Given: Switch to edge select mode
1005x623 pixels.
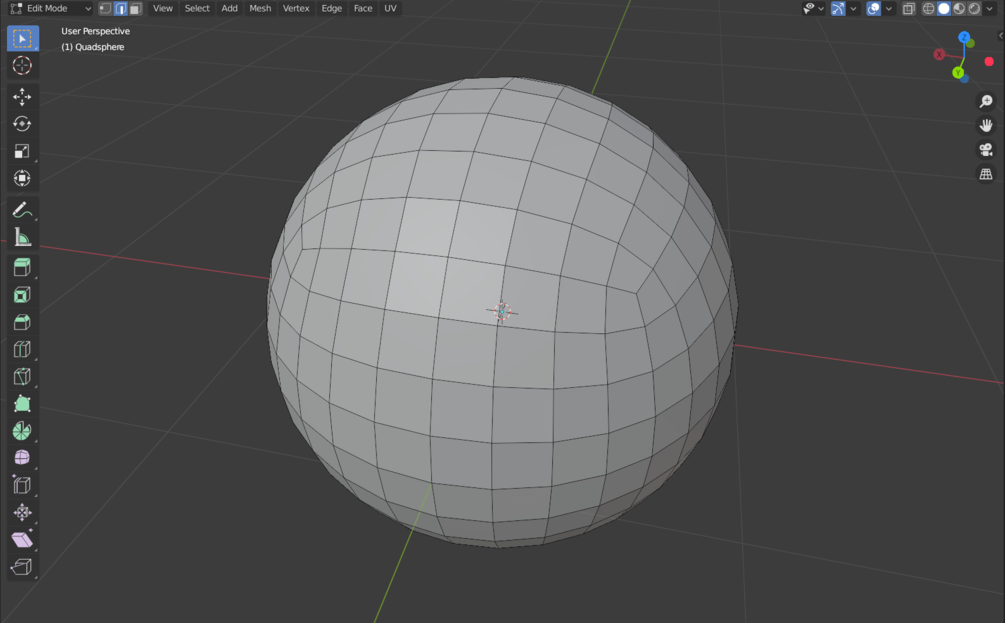Looking at the screenshot, I should 120,8.
